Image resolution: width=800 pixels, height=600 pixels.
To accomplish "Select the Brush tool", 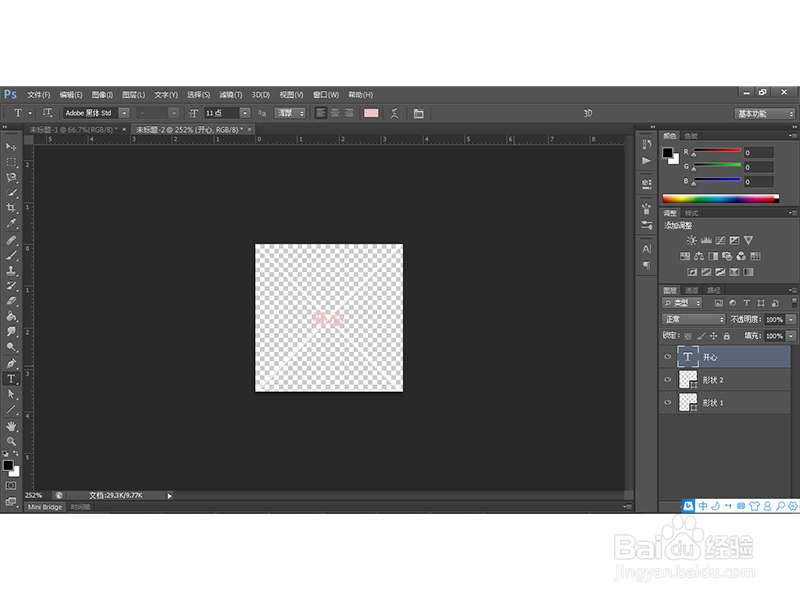I will [x=11, y=255].
